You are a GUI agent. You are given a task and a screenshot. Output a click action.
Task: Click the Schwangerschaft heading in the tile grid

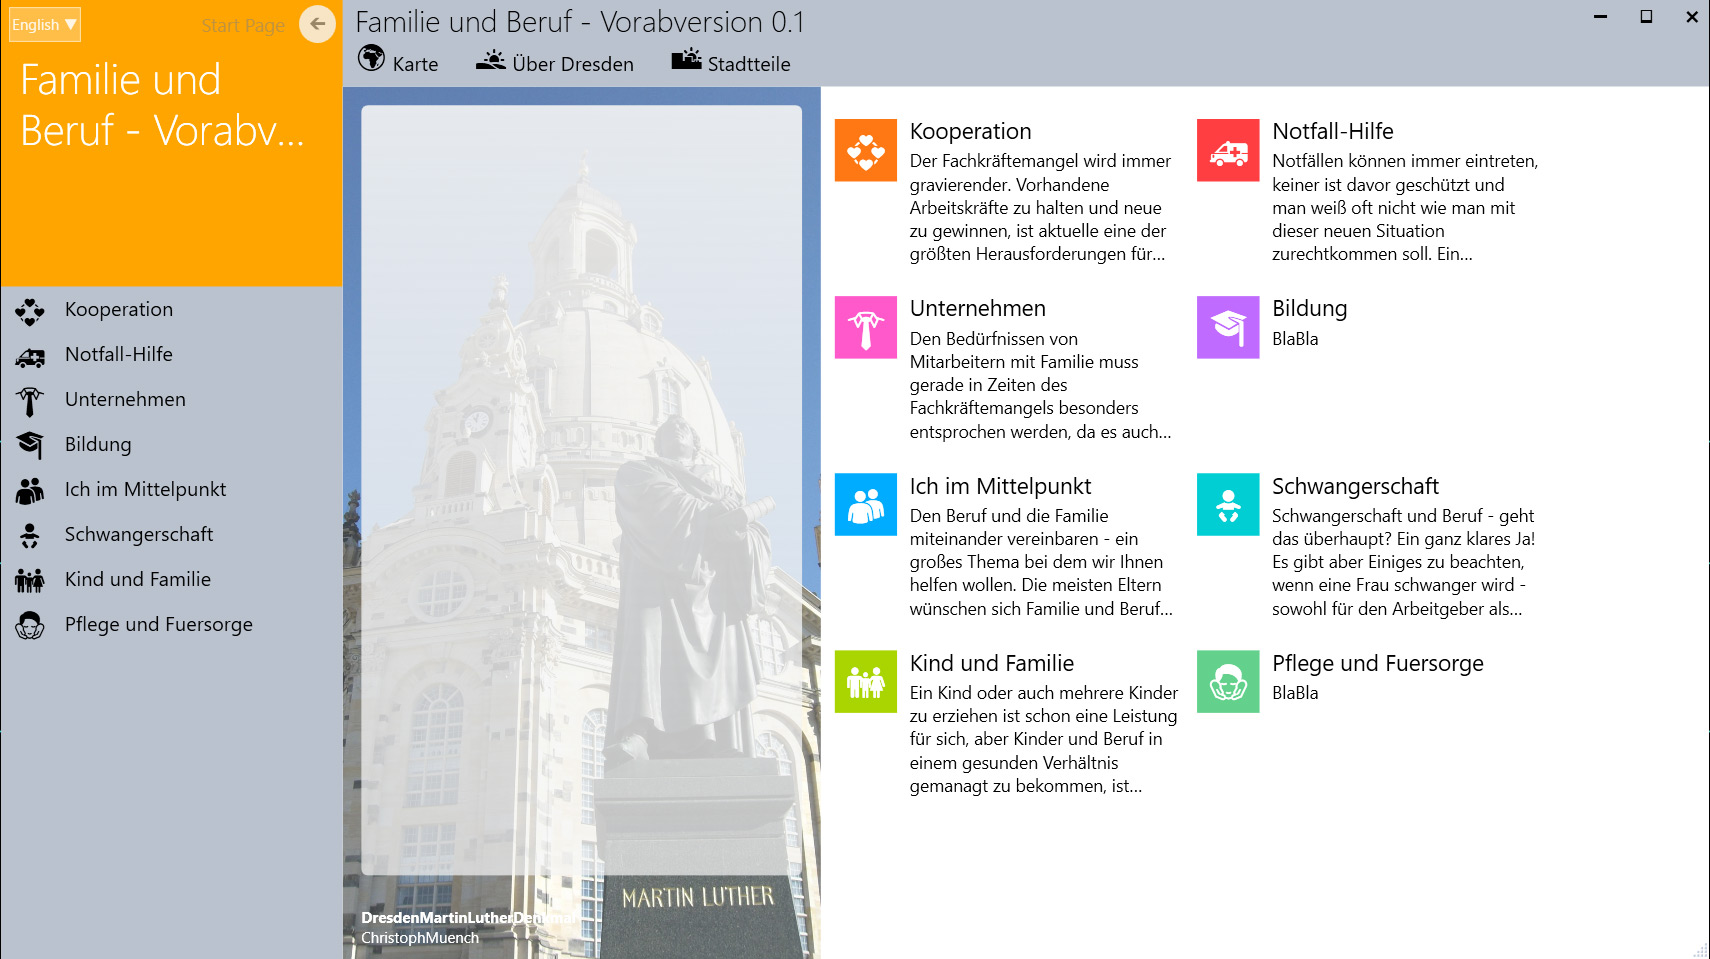click(x=1355, y=487)
